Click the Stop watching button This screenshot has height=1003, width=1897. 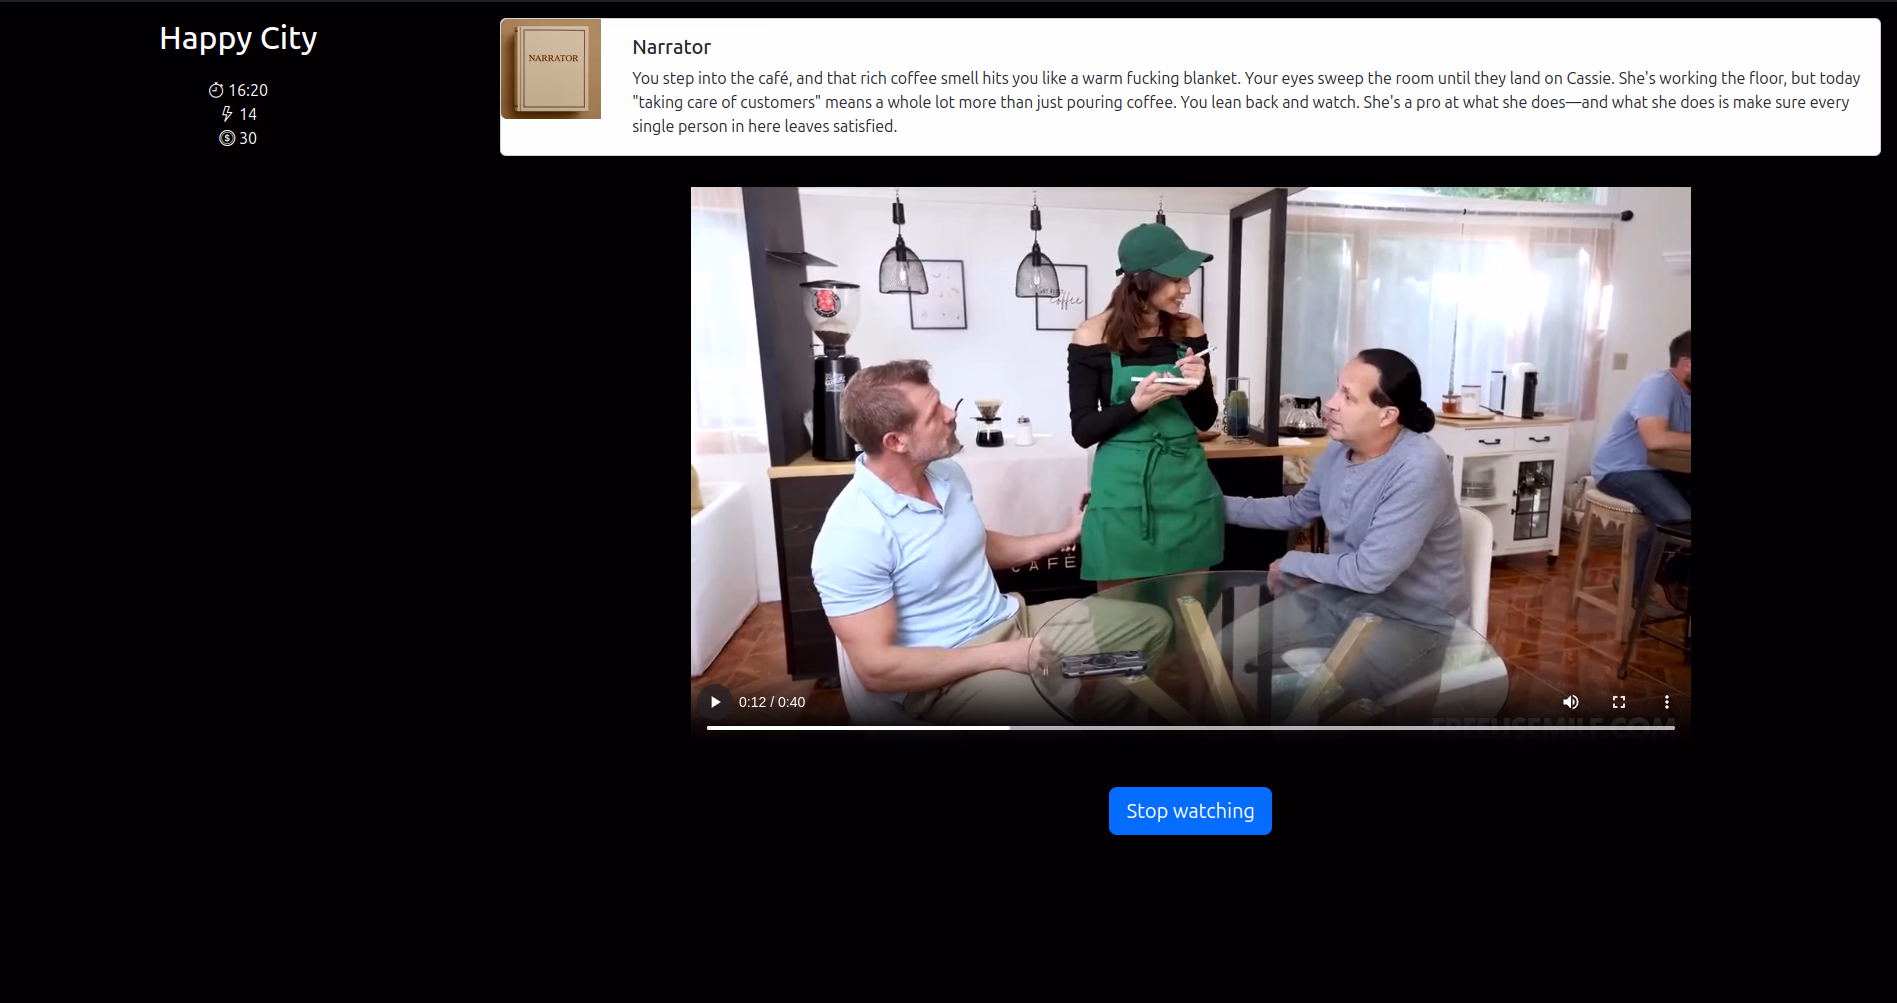click(1190, 811)
